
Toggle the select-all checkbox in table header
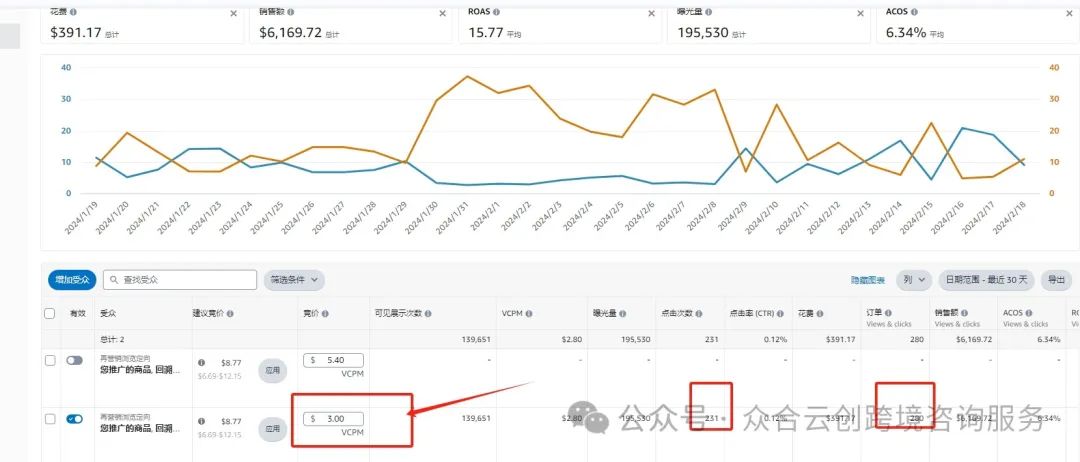[x=50, y=313]
